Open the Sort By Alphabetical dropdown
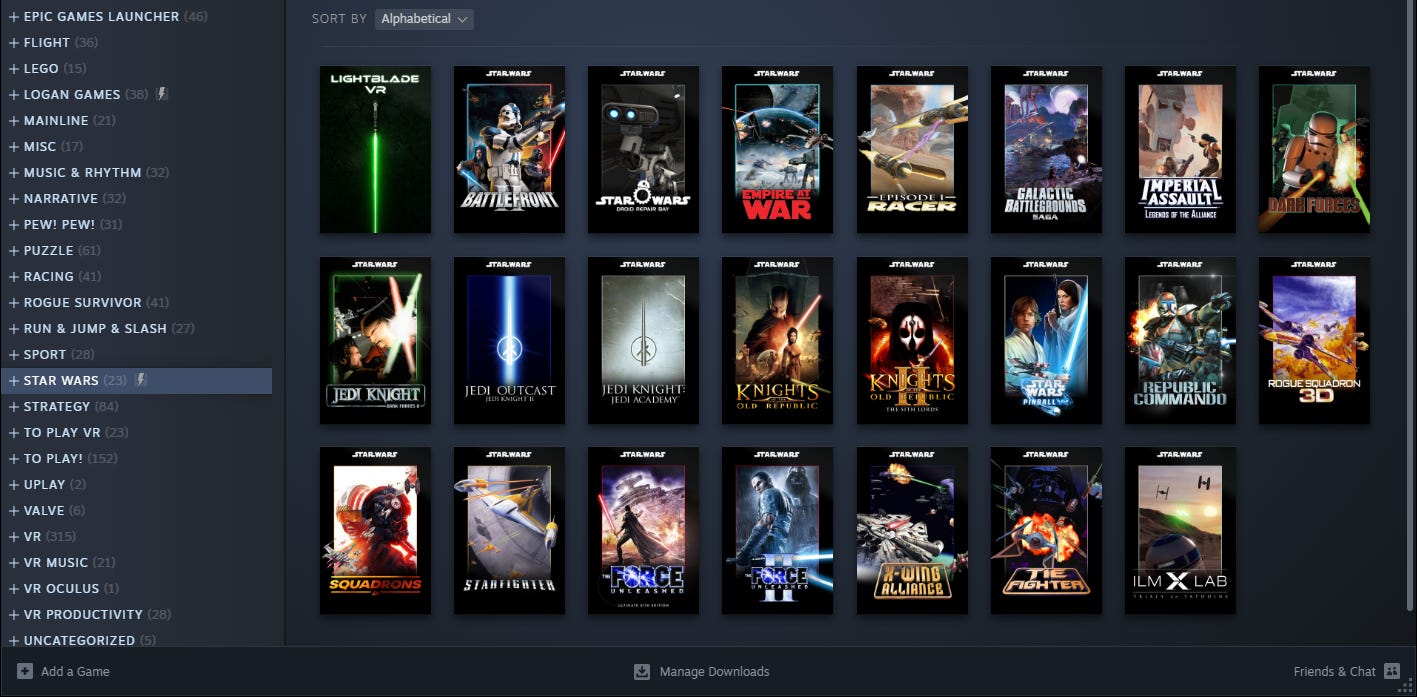Viewport: 1417px width, 697px height. coord(424,19)
